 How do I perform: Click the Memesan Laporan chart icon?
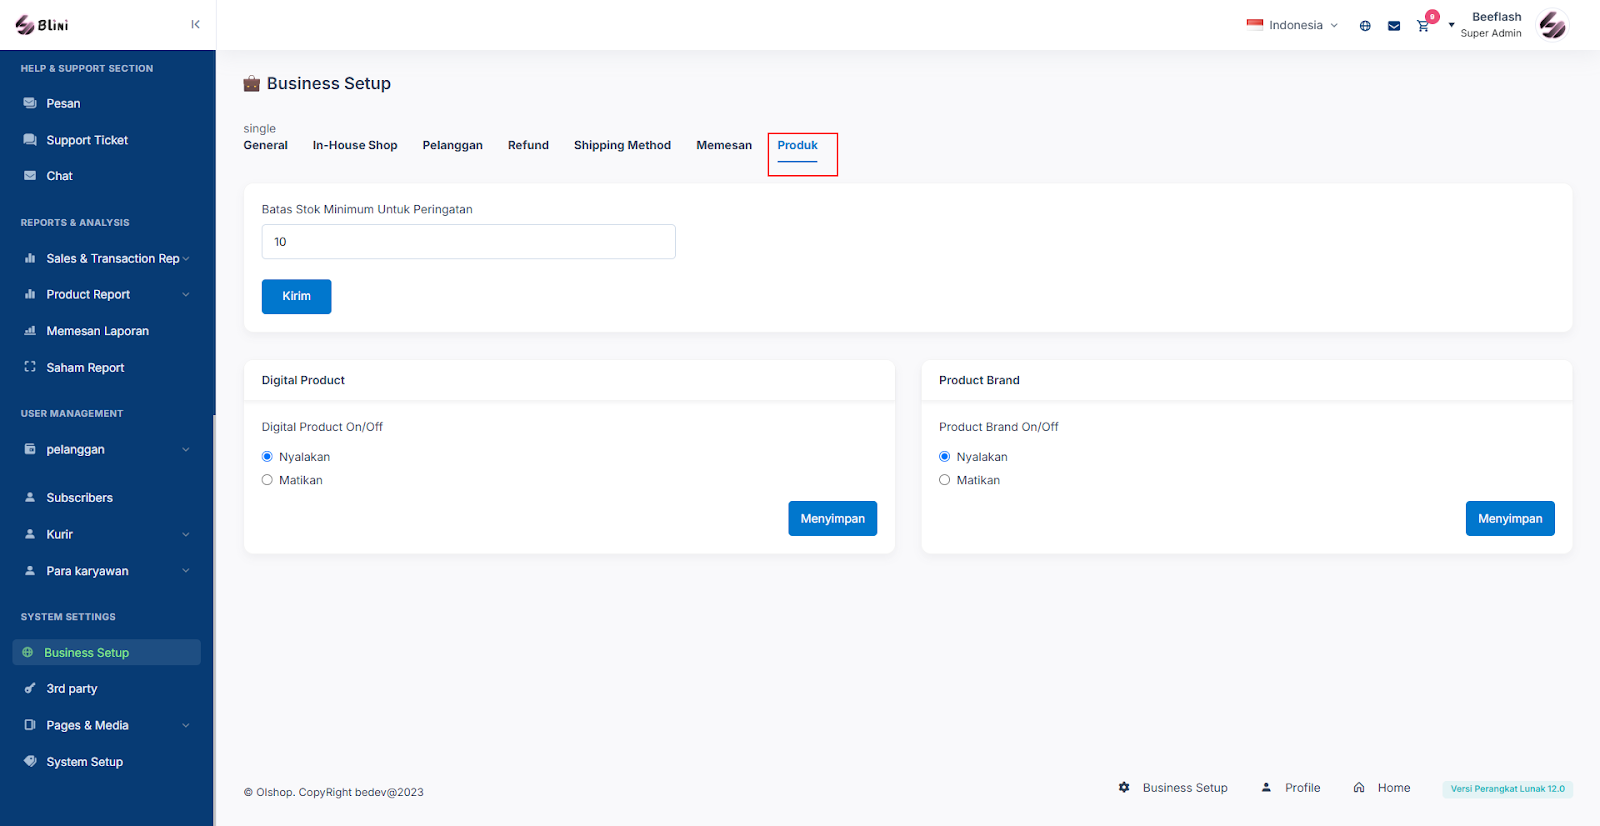[30, 331]
